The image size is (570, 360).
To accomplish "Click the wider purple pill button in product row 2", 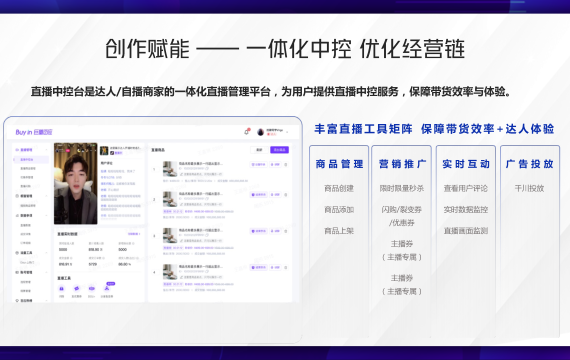I will click(x=258, y=195).
